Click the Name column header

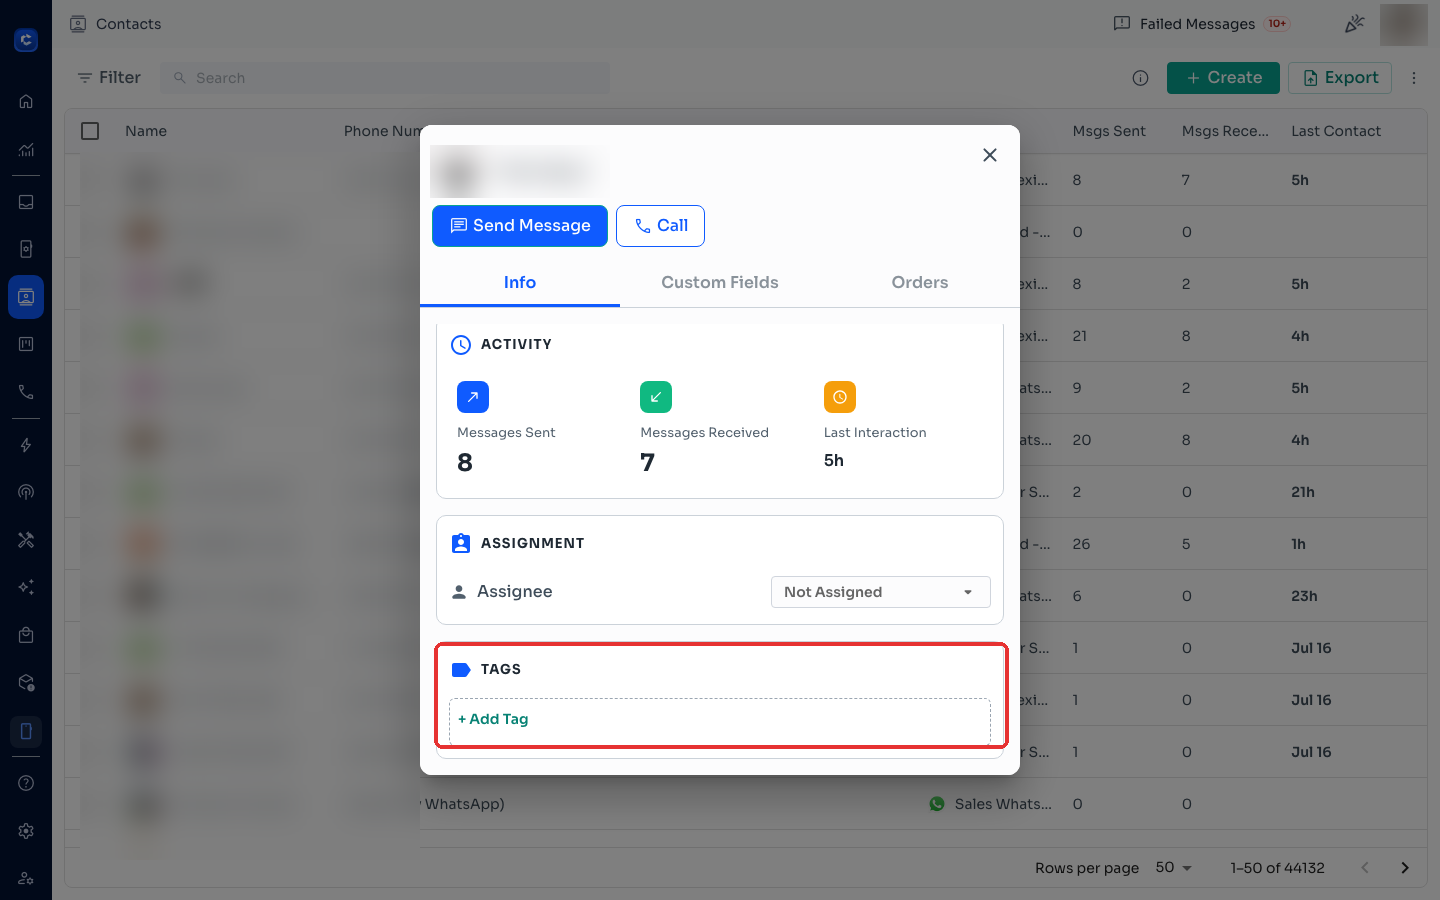pyautogui.click(x=146, y=131)
